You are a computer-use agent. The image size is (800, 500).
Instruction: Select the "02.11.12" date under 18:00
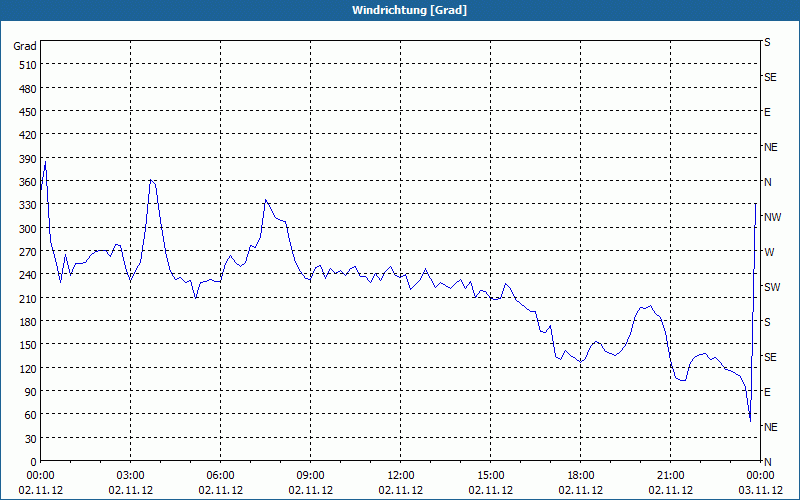pos(581,490)
